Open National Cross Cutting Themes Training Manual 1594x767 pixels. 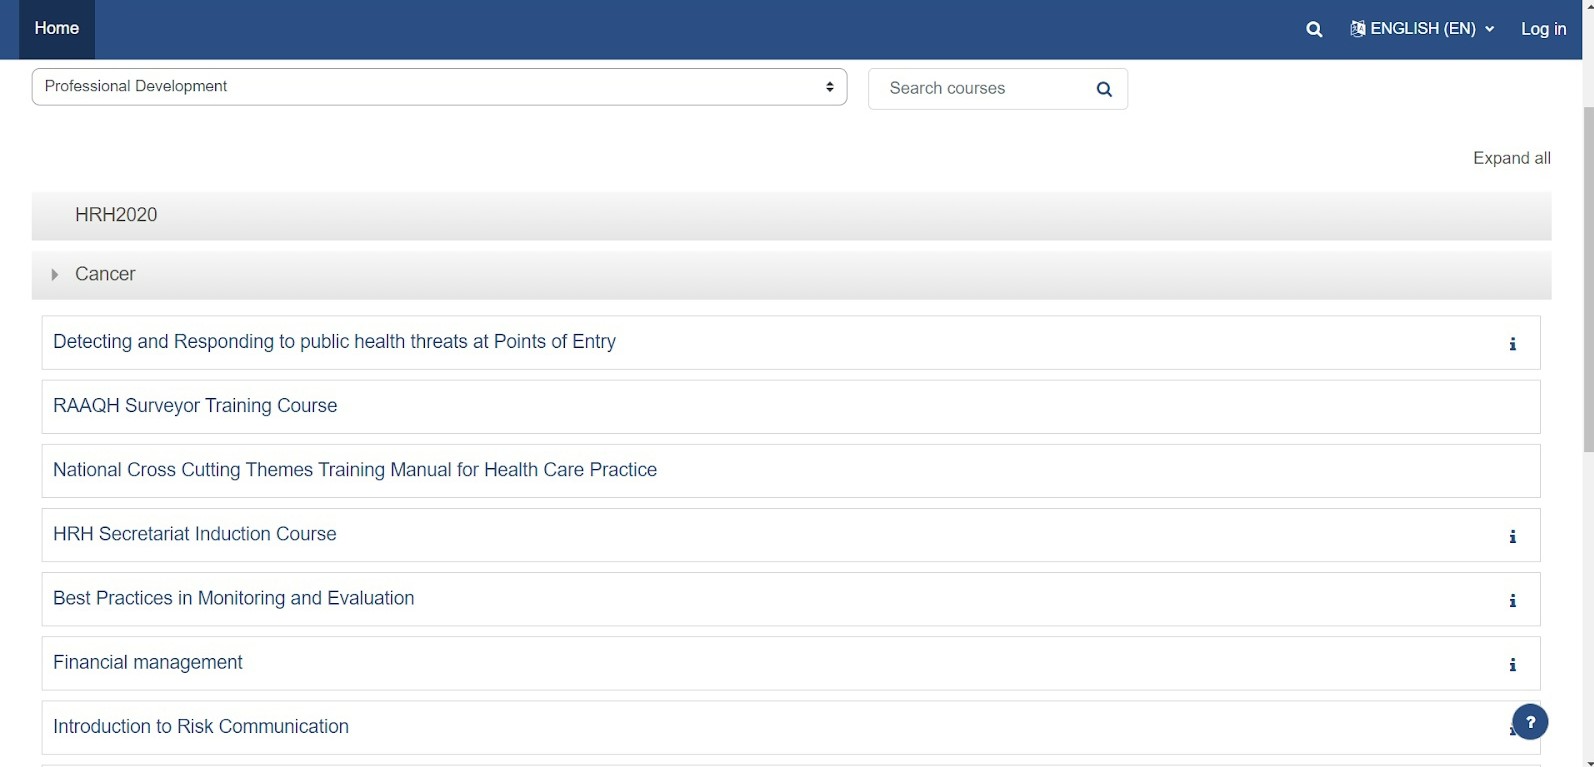pos(355,470)
